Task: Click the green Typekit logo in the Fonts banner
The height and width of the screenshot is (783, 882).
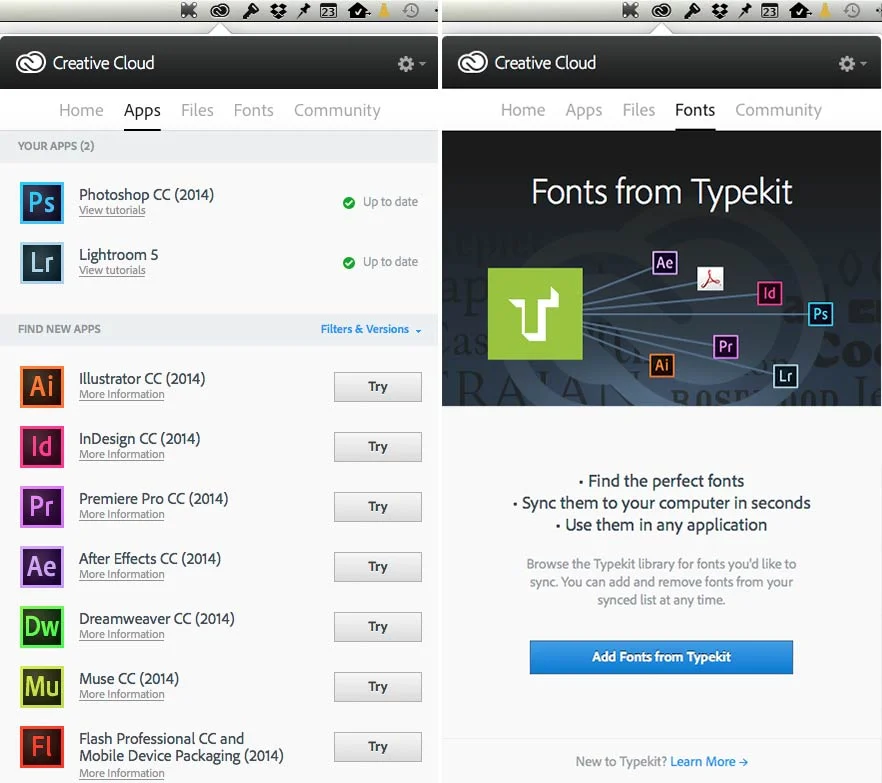Action: 535,314
